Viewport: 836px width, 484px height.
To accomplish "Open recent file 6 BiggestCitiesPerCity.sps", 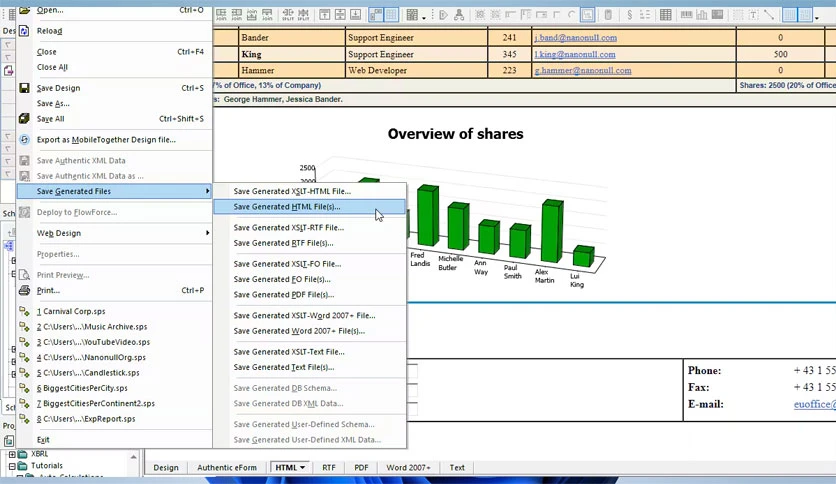I will tap(114, 388).
